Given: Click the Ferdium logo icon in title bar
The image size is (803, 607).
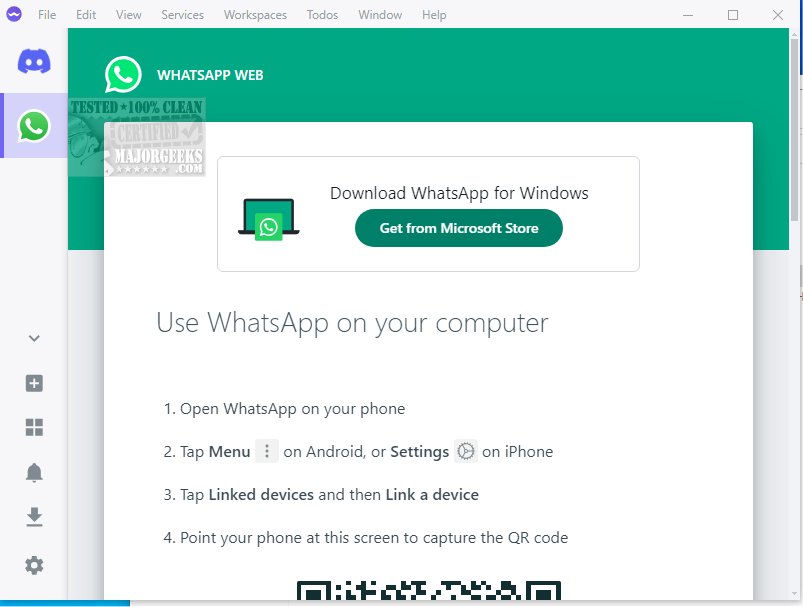Looking at the screenshot, I should pyautogui.click(x=14, y=14).
